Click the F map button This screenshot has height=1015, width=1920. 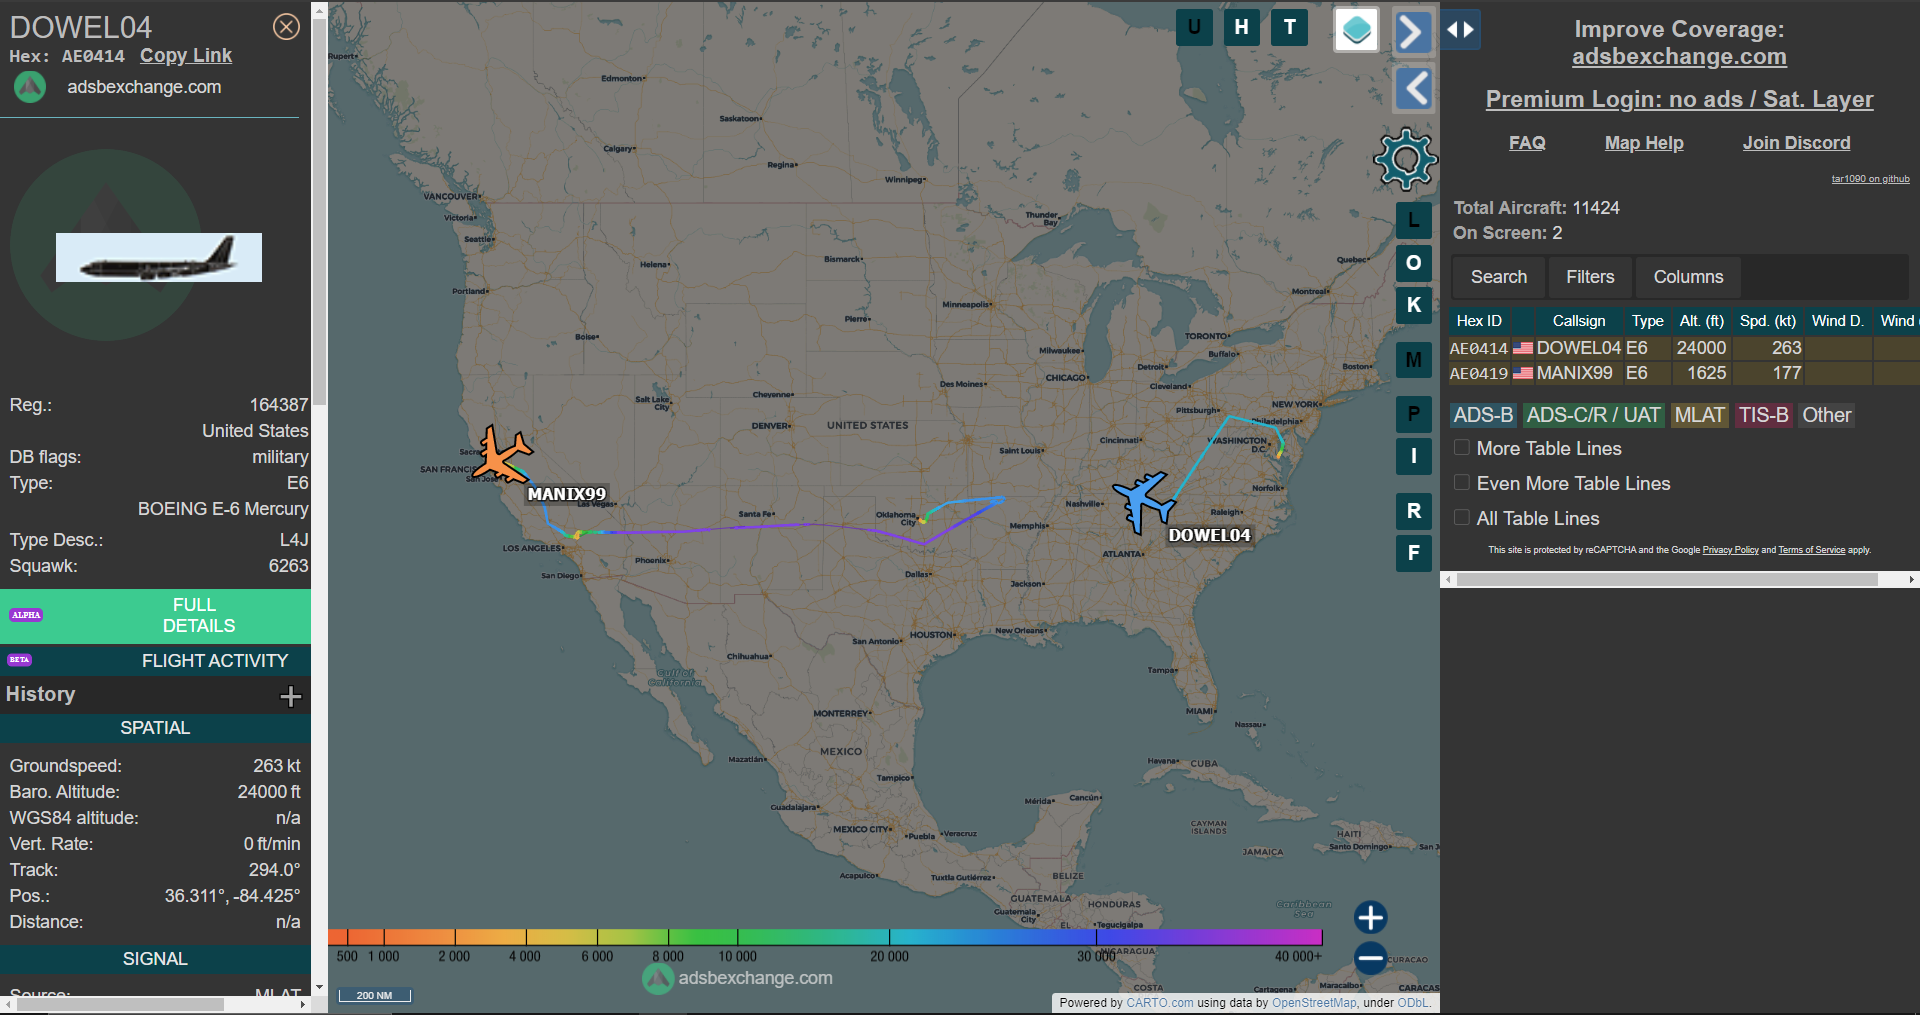tap(1414, 553)
